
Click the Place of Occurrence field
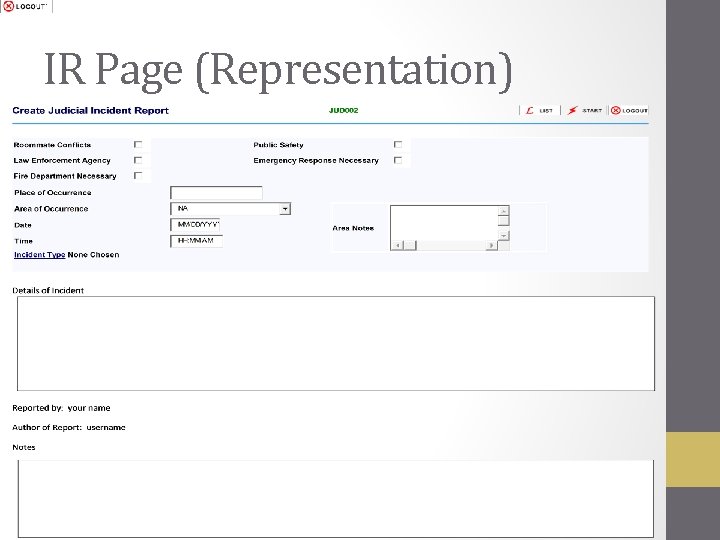point(216,193)
